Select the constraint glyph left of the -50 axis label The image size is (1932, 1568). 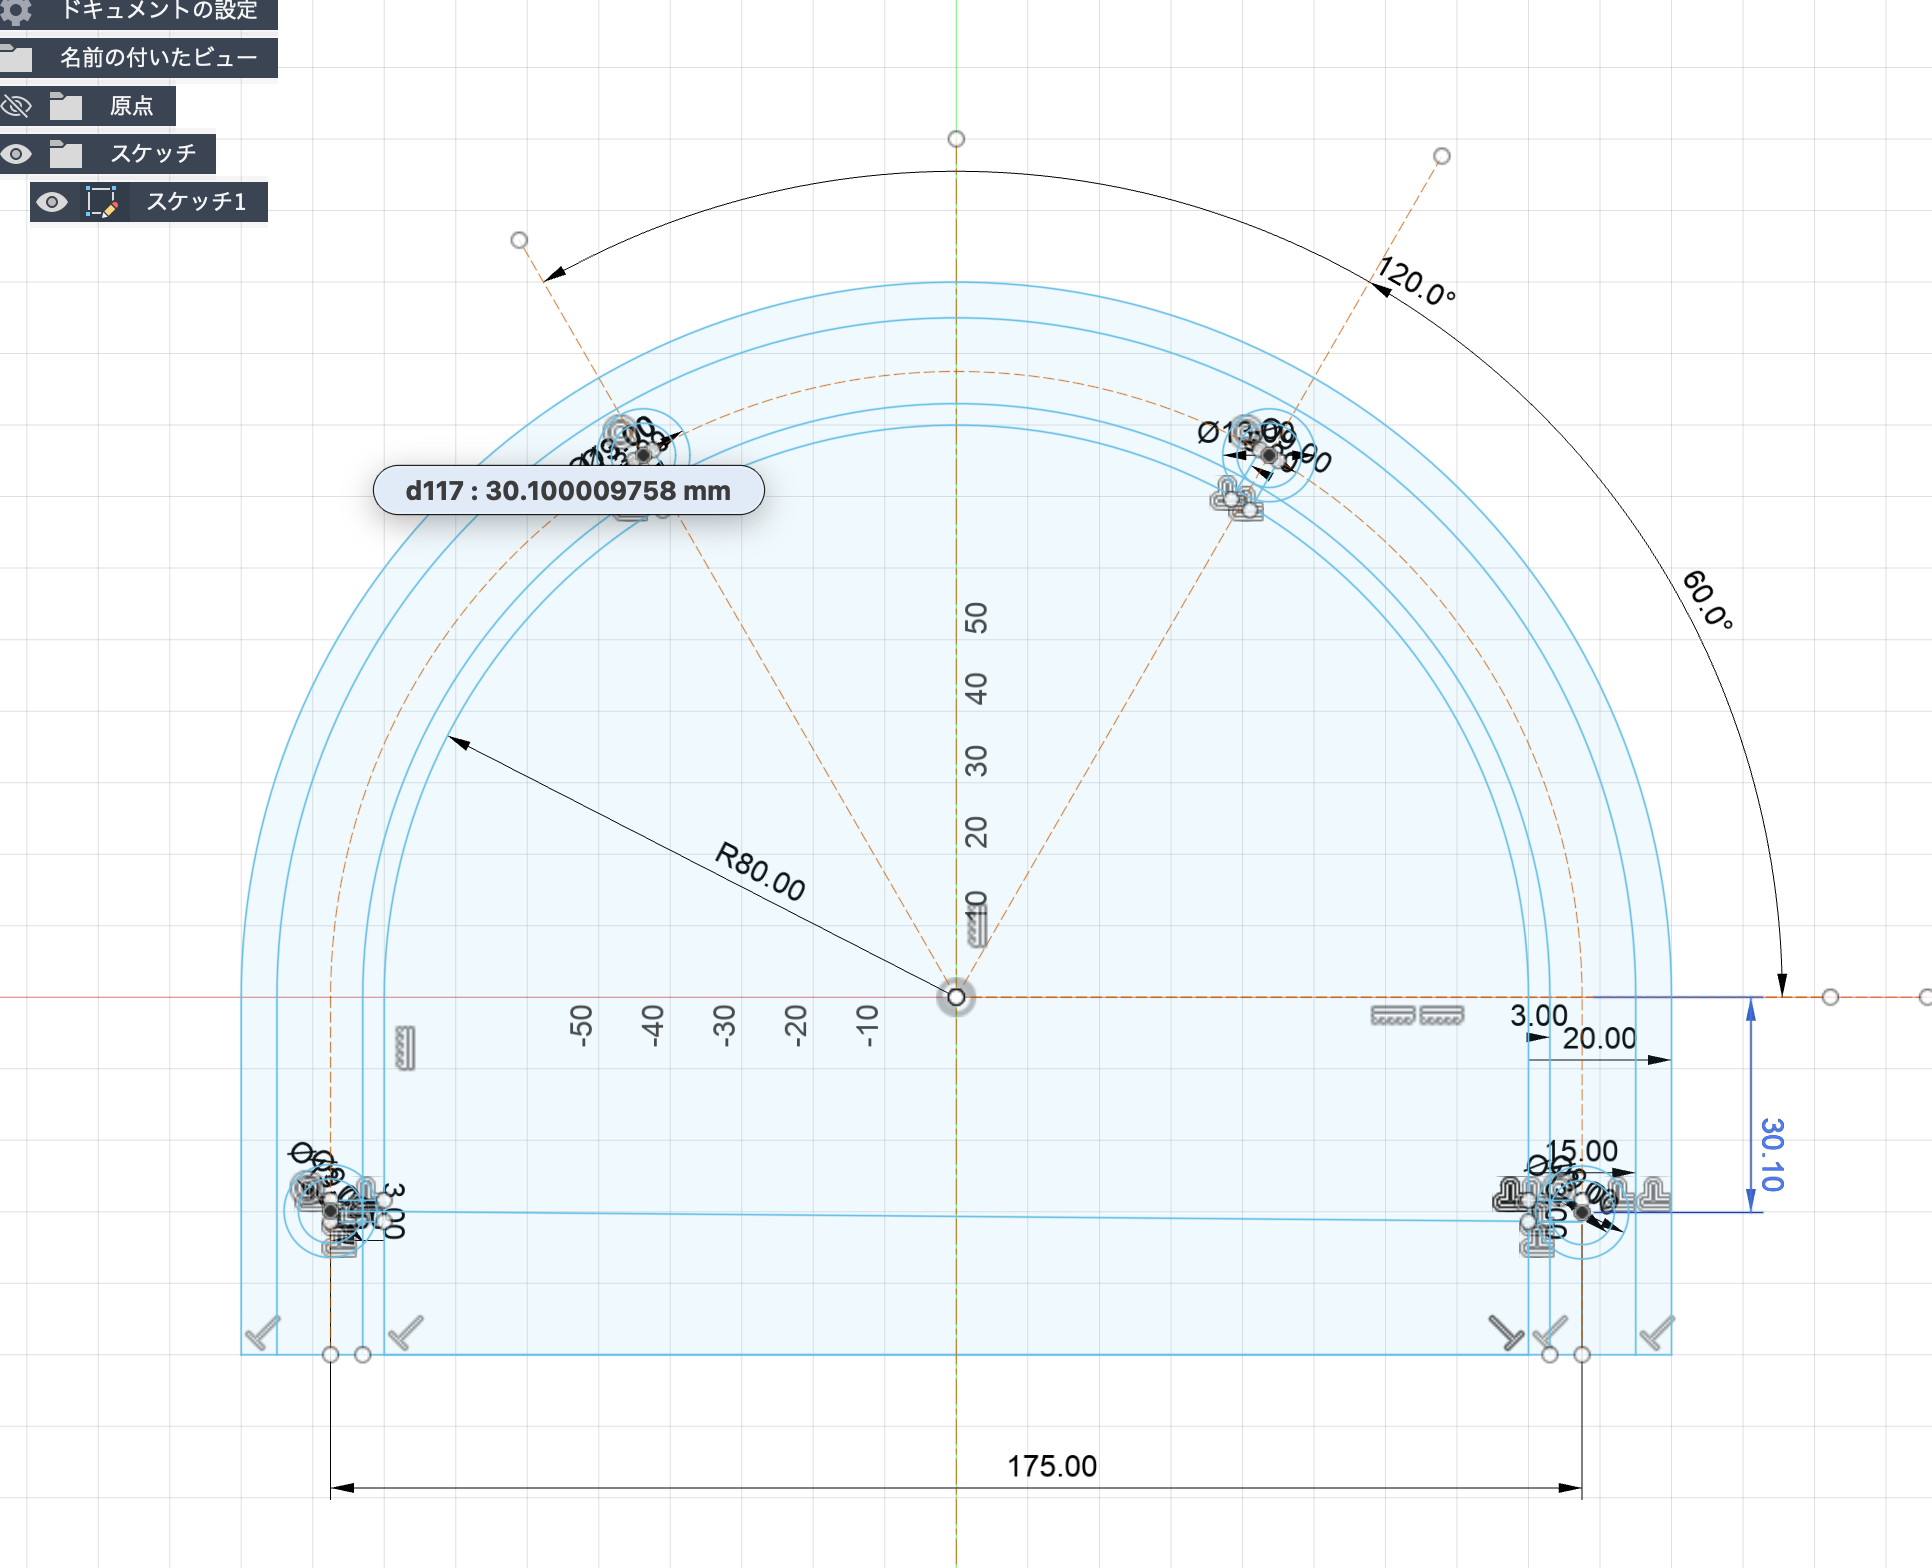click(405, 1048)
